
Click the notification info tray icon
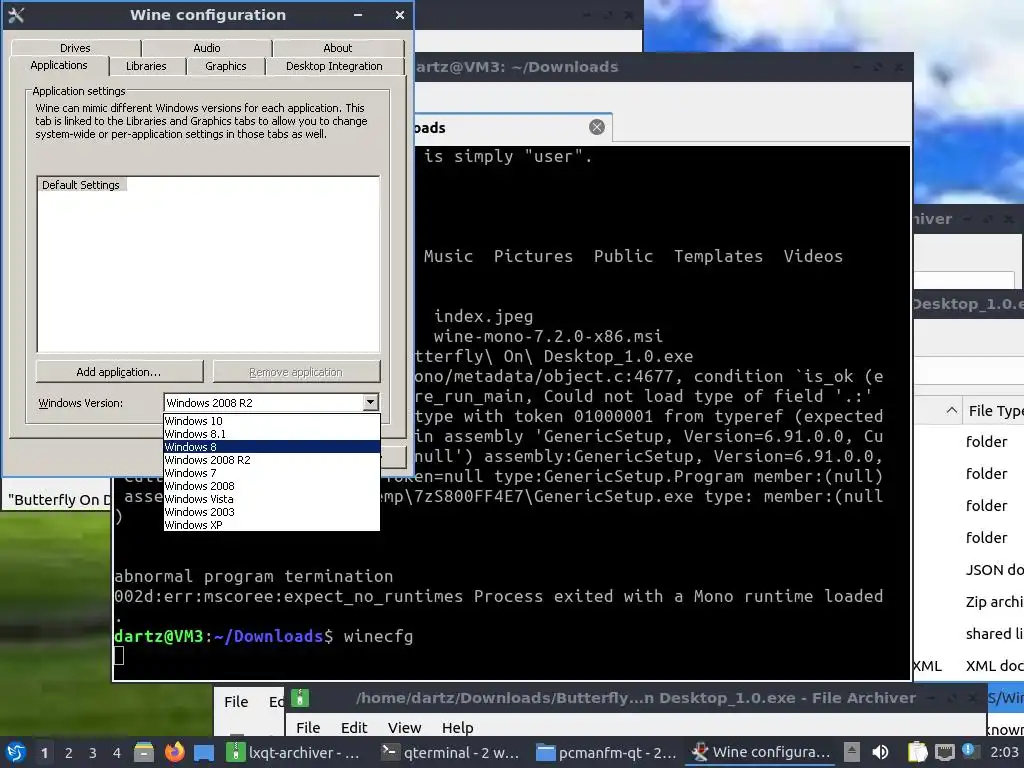[968, 751]
